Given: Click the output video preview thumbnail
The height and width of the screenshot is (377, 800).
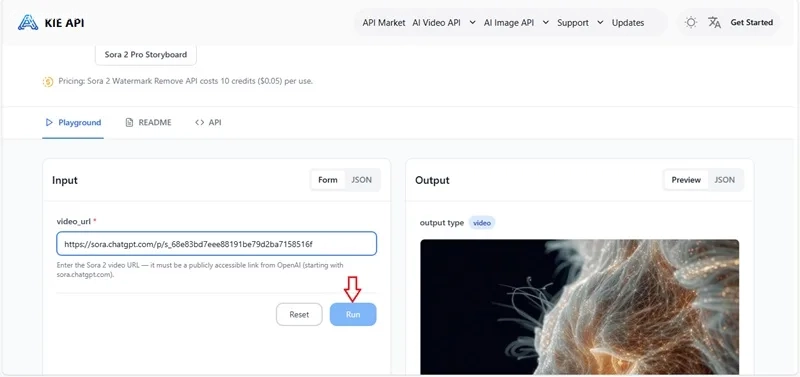Looking at the screenshot, I should (x=579, y=307).
